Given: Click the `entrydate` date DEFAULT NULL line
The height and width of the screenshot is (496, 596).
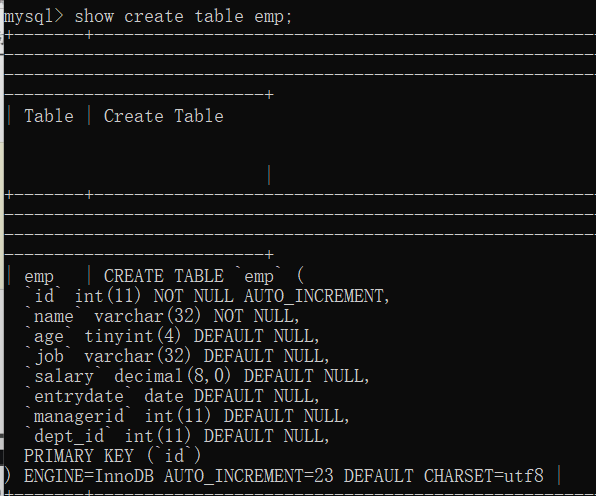Looking at the screenshot, I should point(172,396).
